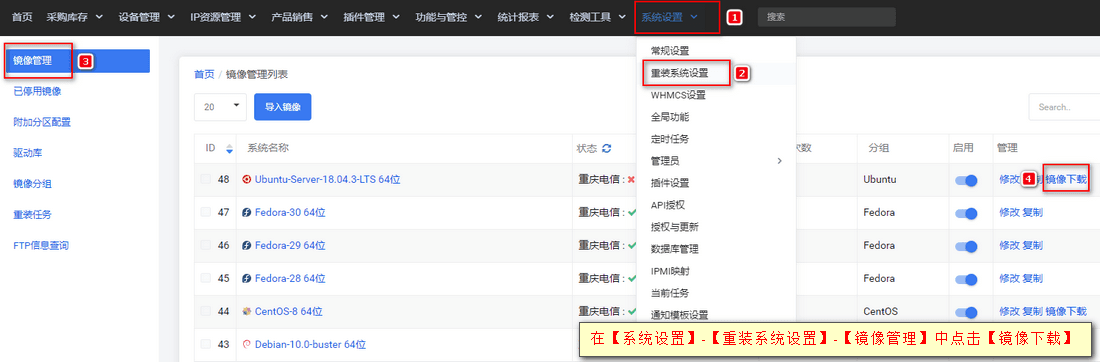Open the 插件管理 dropdown menu

pyautogui.click(x=371, y=17)
